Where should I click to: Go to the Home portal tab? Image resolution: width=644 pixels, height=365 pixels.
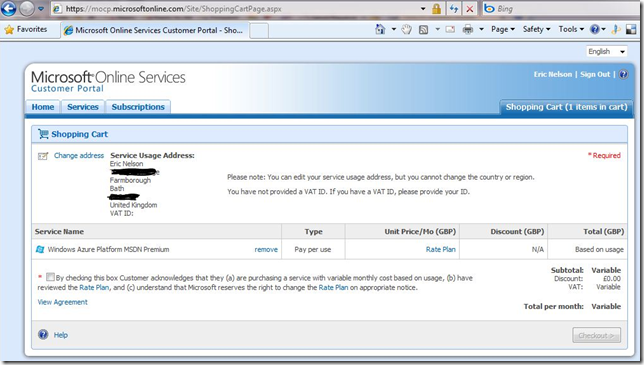pyautogui.click(x=43, y=107)
